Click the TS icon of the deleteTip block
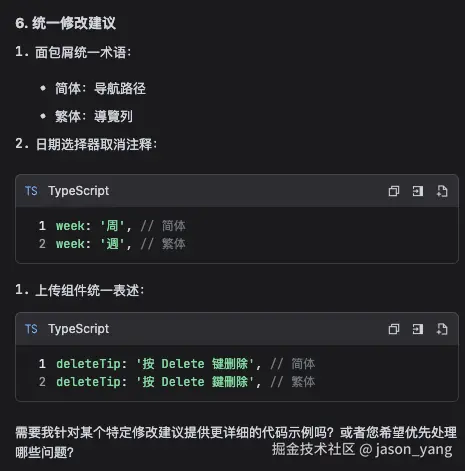The height and width of the screenshot is (471, 465). pyautogui.click(x=31, y=329)
